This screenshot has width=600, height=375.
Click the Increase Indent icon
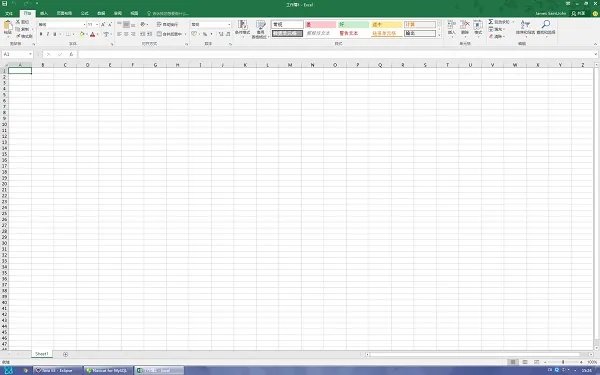coord(149,34)
